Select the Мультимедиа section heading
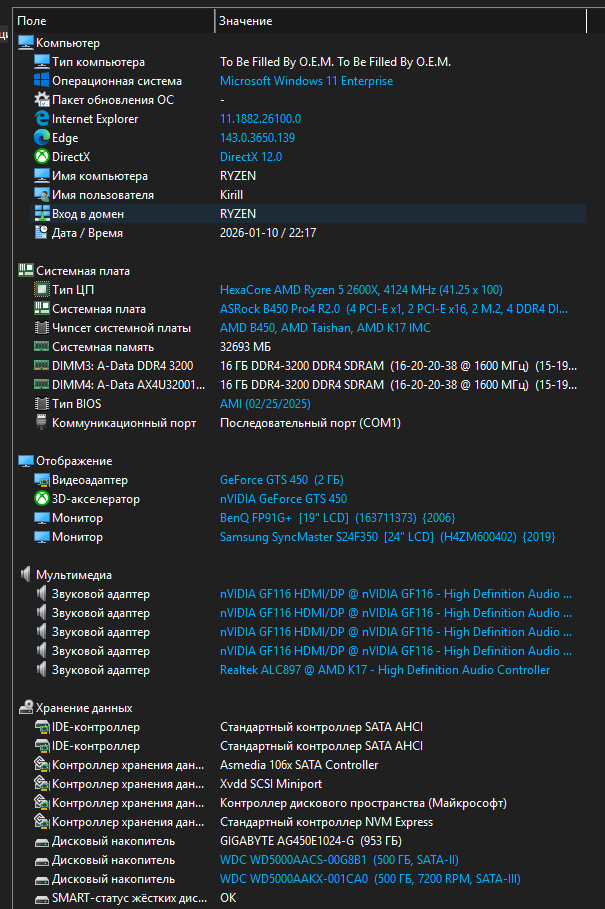This screenshot has width=605, height=909. [74, 575]
